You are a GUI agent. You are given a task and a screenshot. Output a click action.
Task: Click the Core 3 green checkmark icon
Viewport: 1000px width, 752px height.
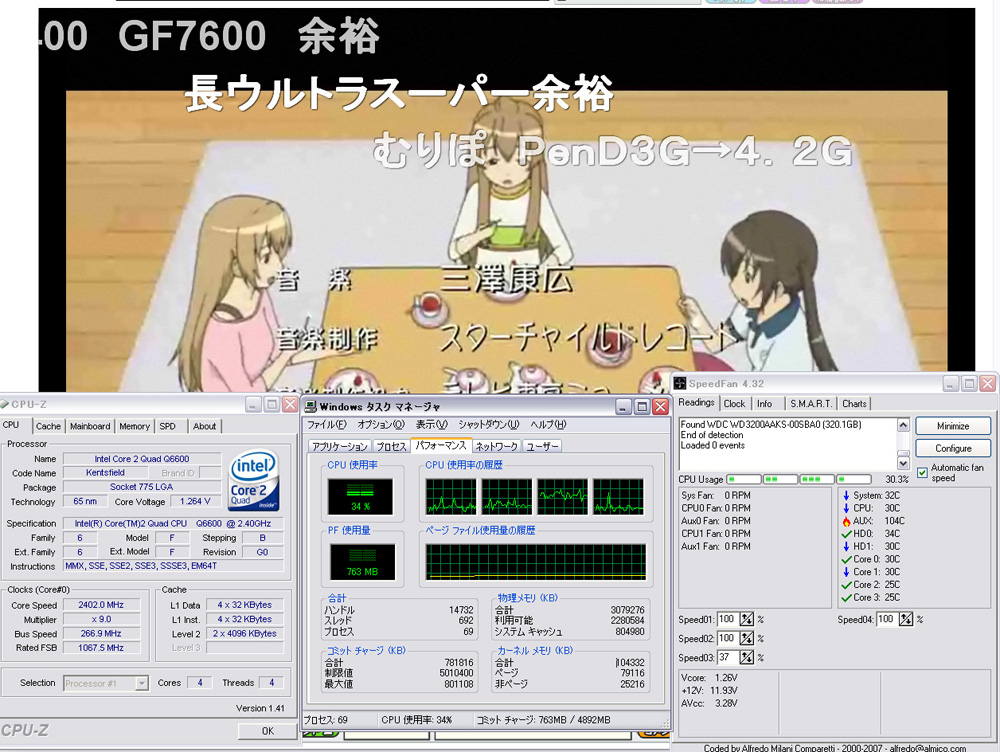(x=846, y=598)
